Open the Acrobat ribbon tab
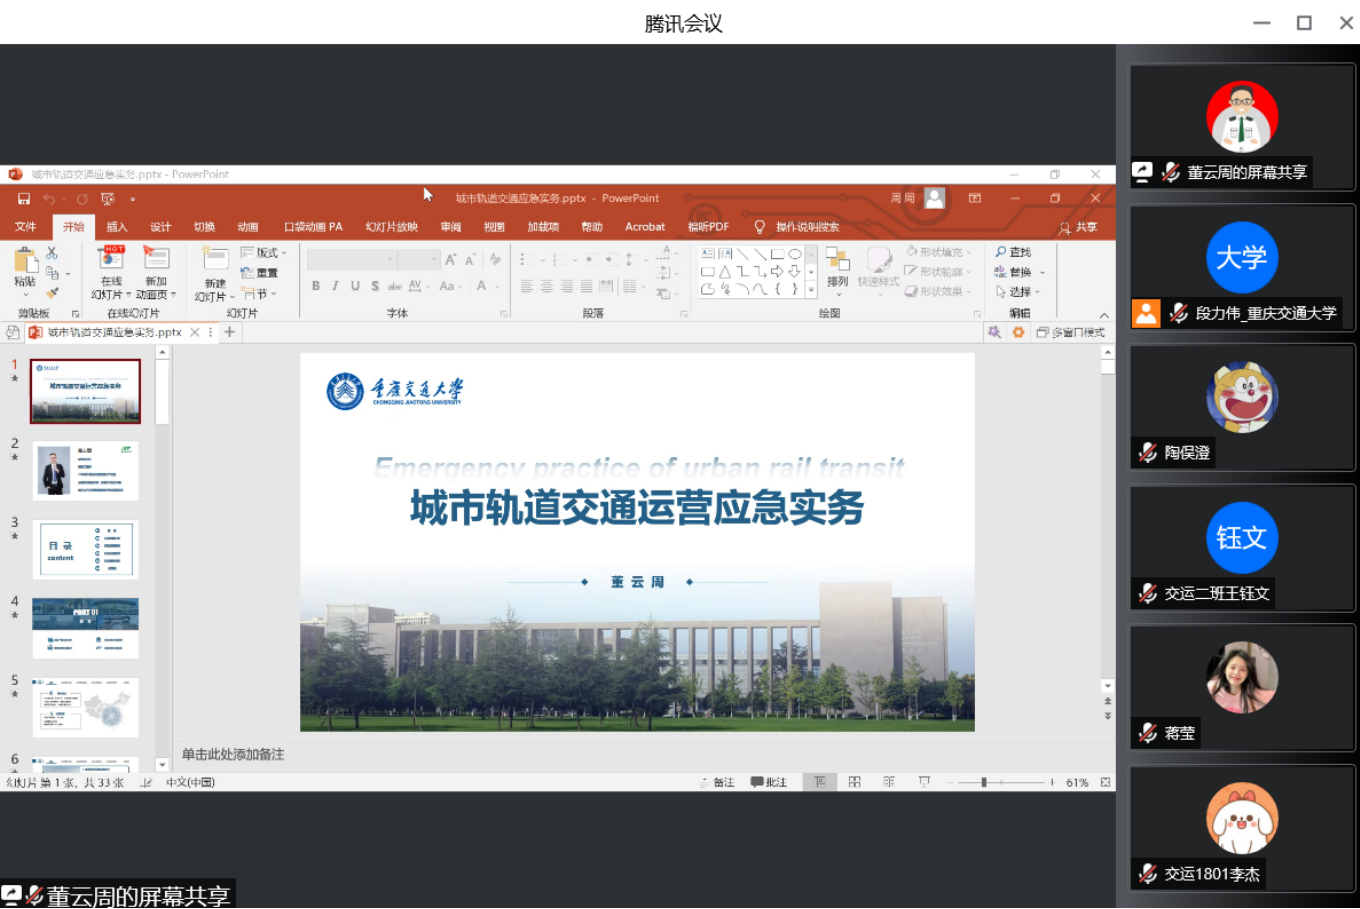This screenshot has width=1360, height=909. point(645,227)
